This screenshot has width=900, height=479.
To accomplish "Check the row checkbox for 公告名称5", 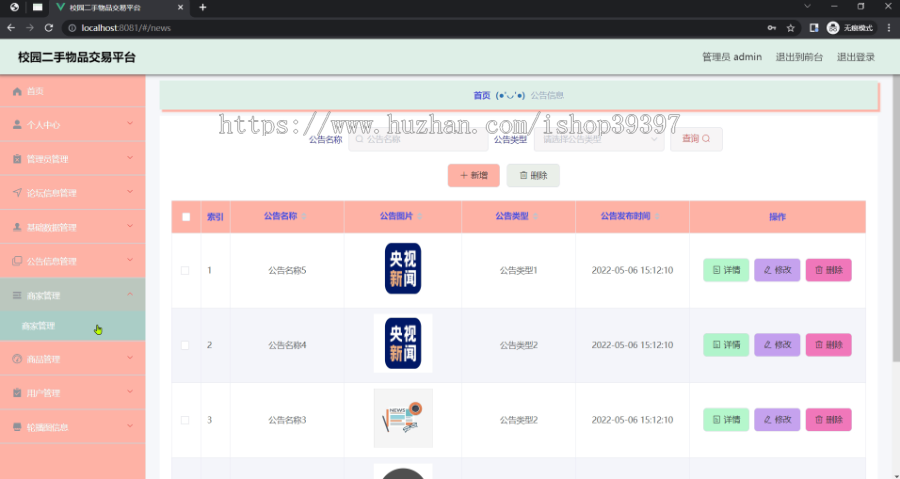I will (185, 270).
